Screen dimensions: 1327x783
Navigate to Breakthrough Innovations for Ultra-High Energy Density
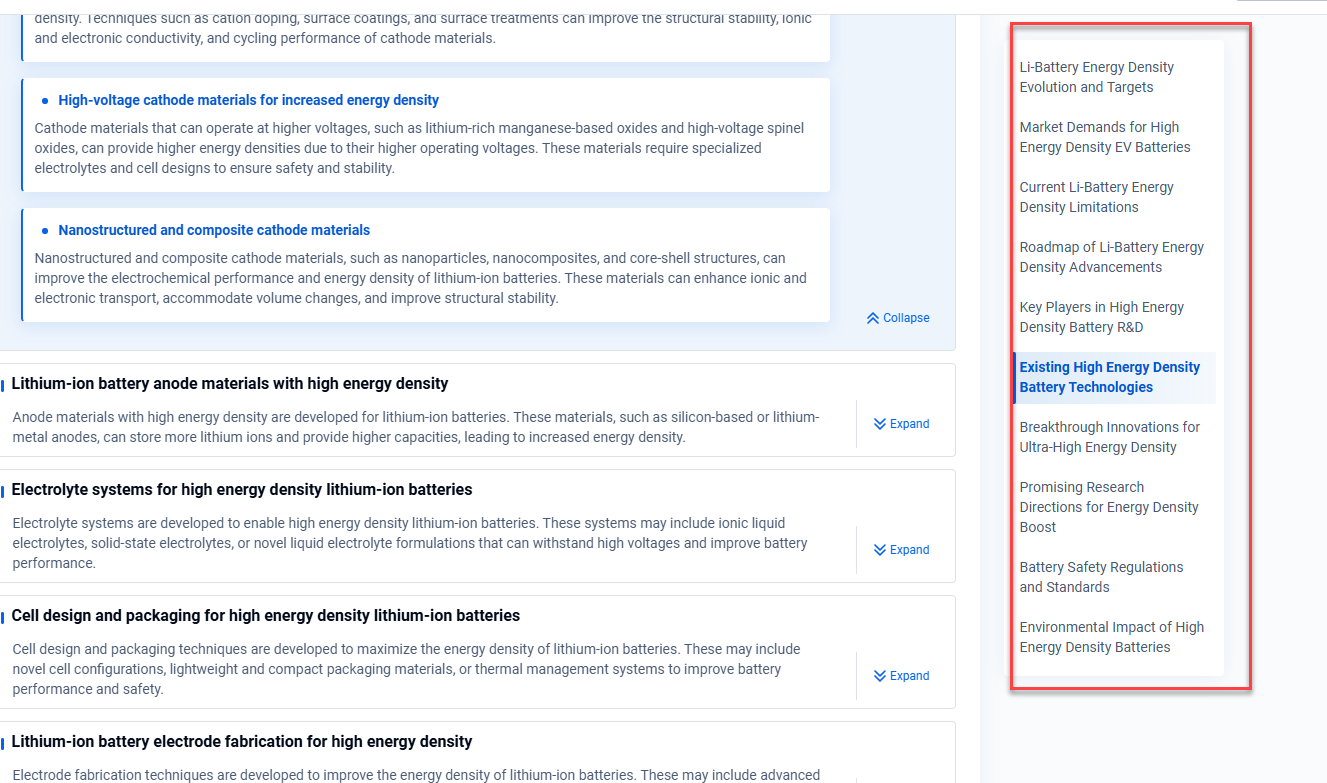[1109, 437]
